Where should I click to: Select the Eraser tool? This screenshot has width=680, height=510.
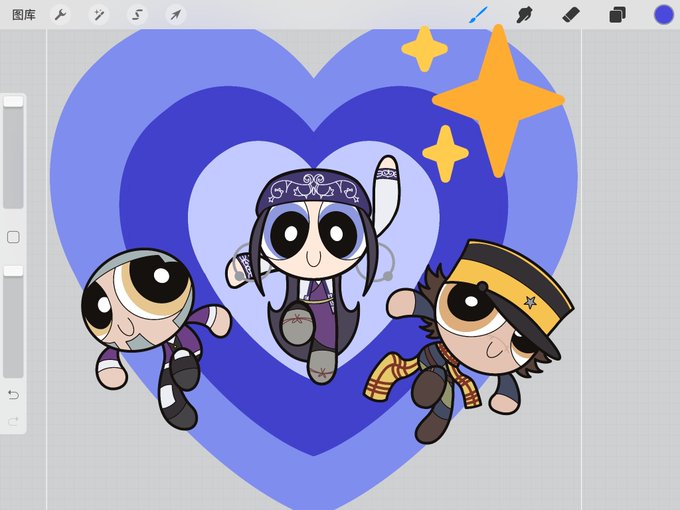(571, 15)
